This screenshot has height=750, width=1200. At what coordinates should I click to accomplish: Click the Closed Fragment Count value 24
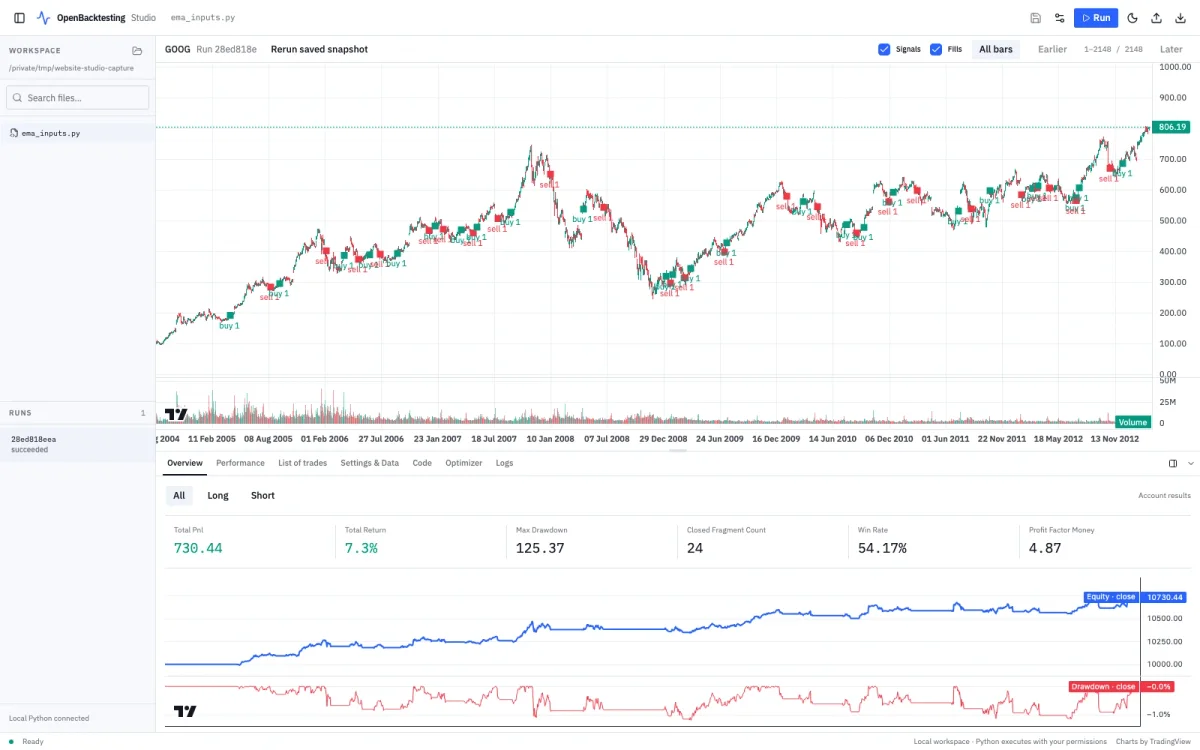coord(695,548)
